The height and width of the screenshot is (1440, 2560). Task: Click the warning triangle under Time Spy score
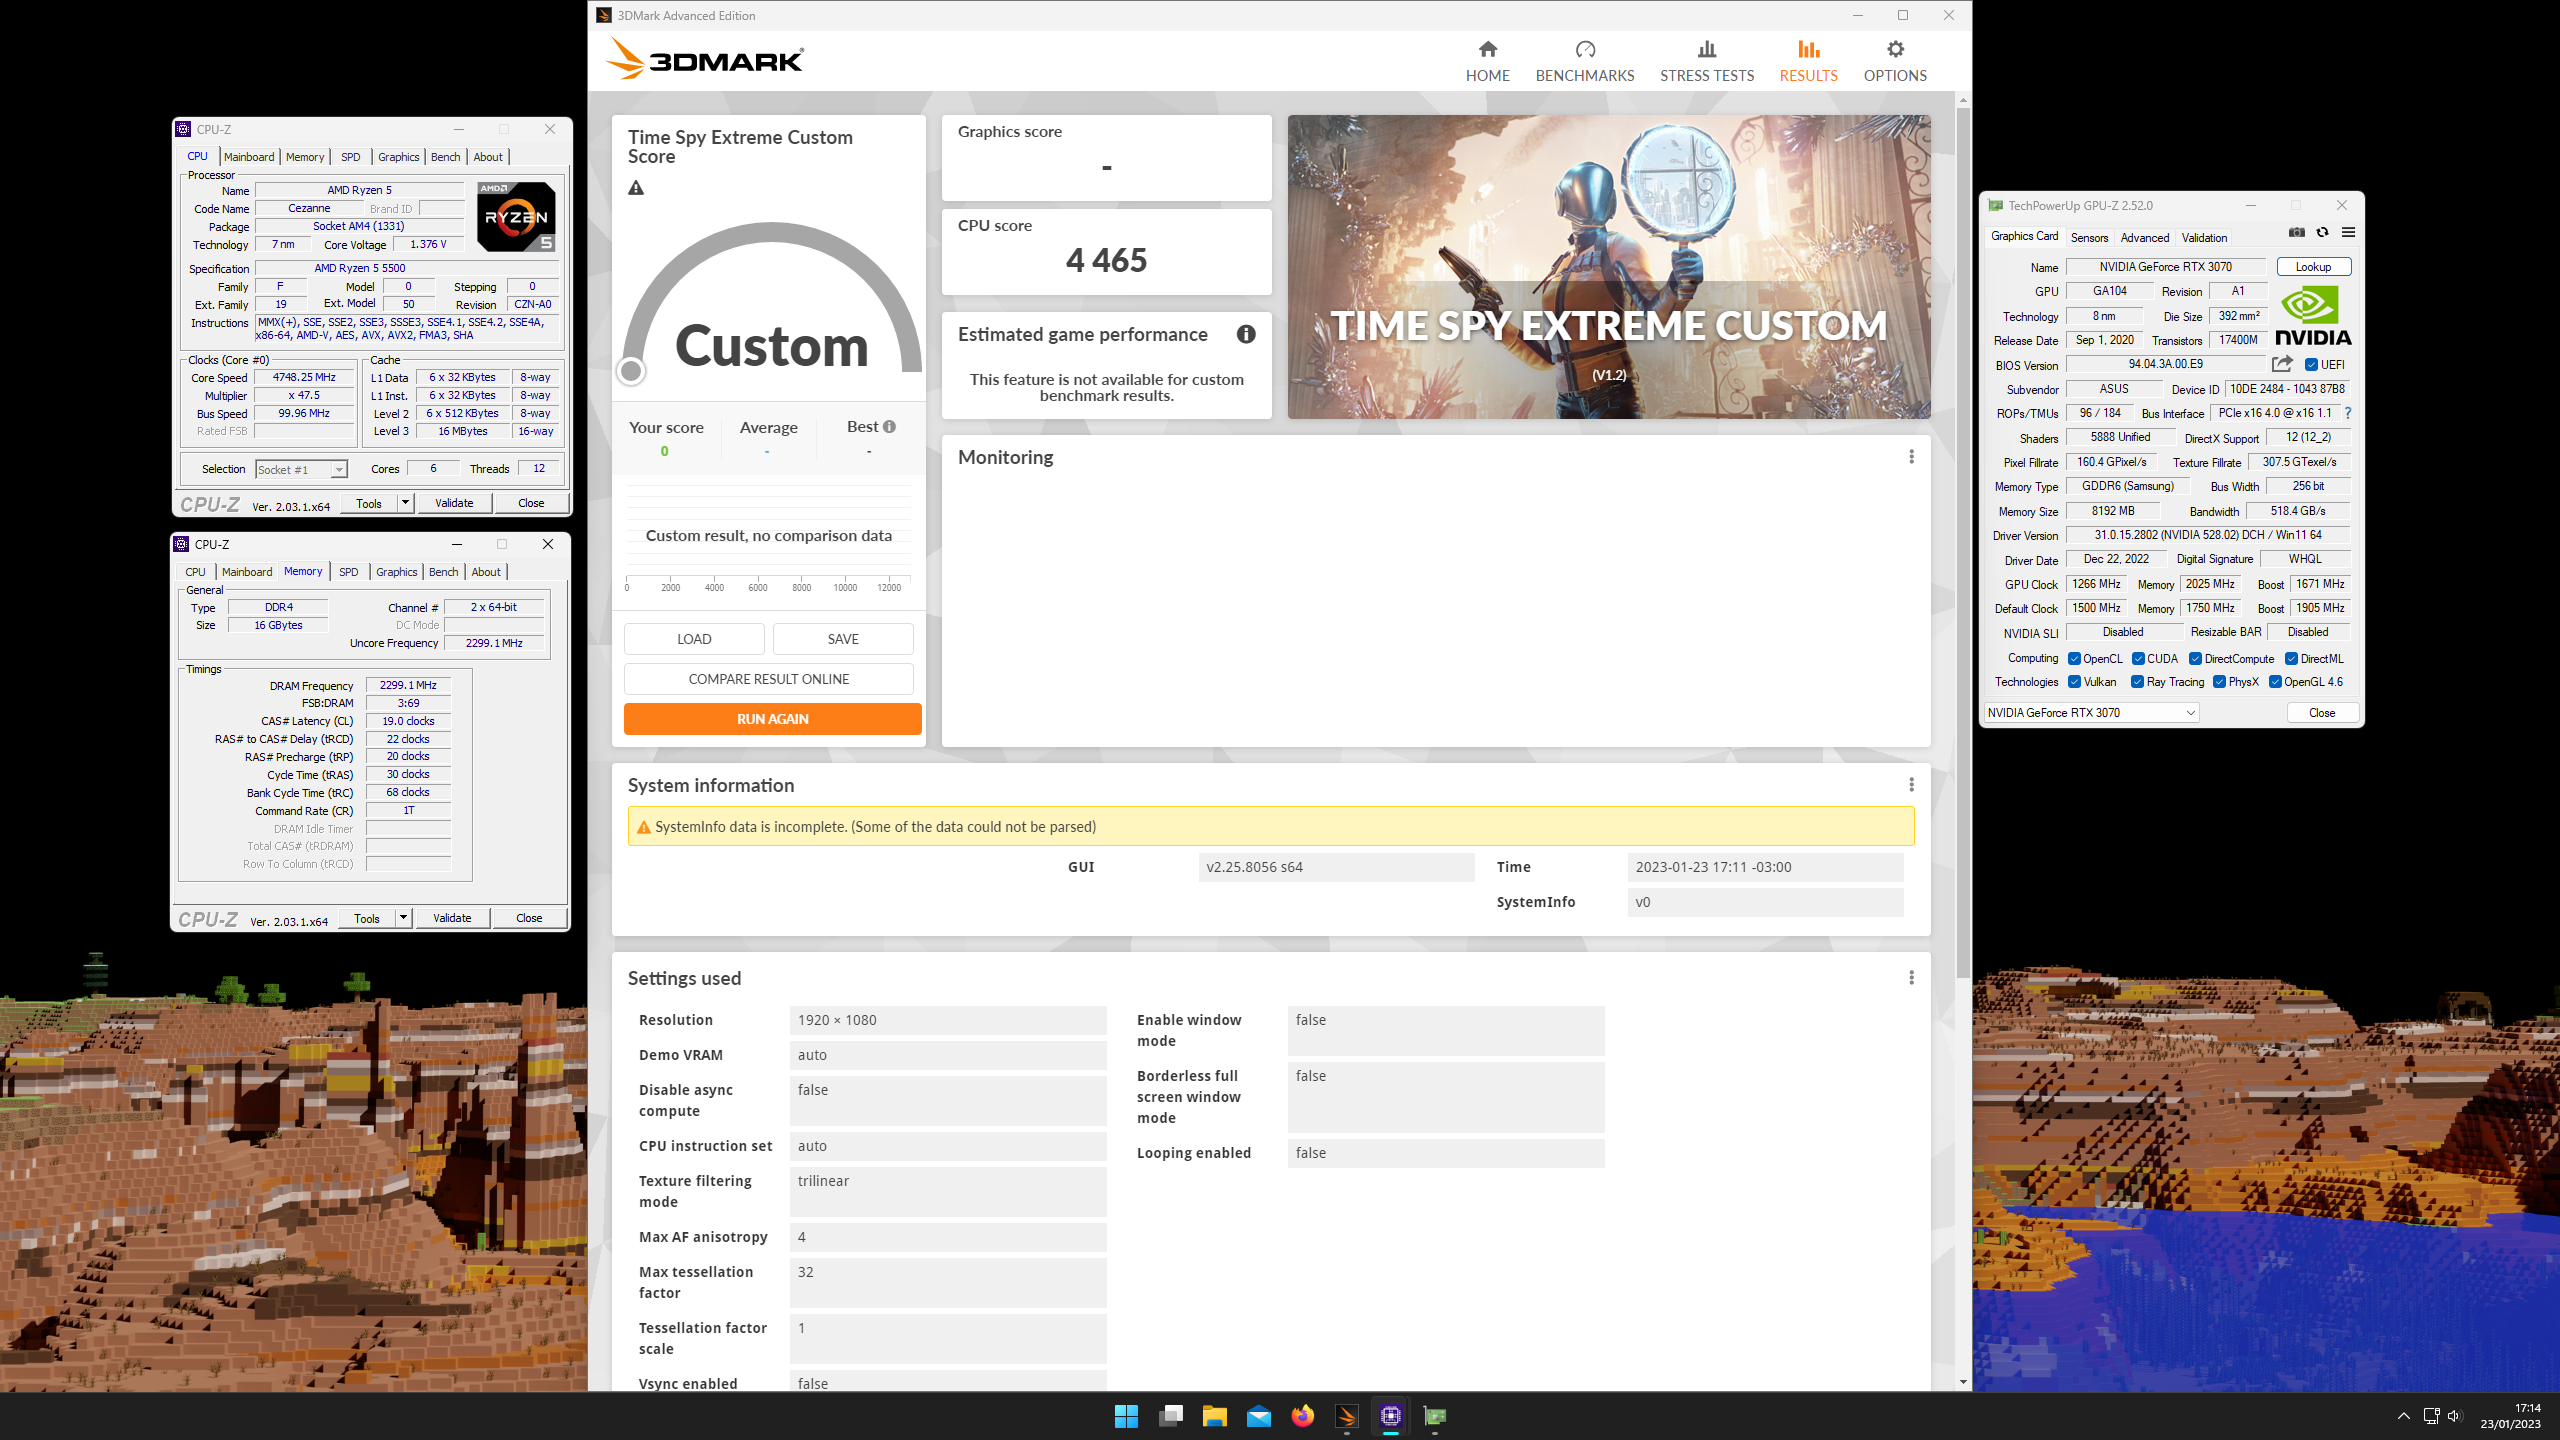coord(636,188)
